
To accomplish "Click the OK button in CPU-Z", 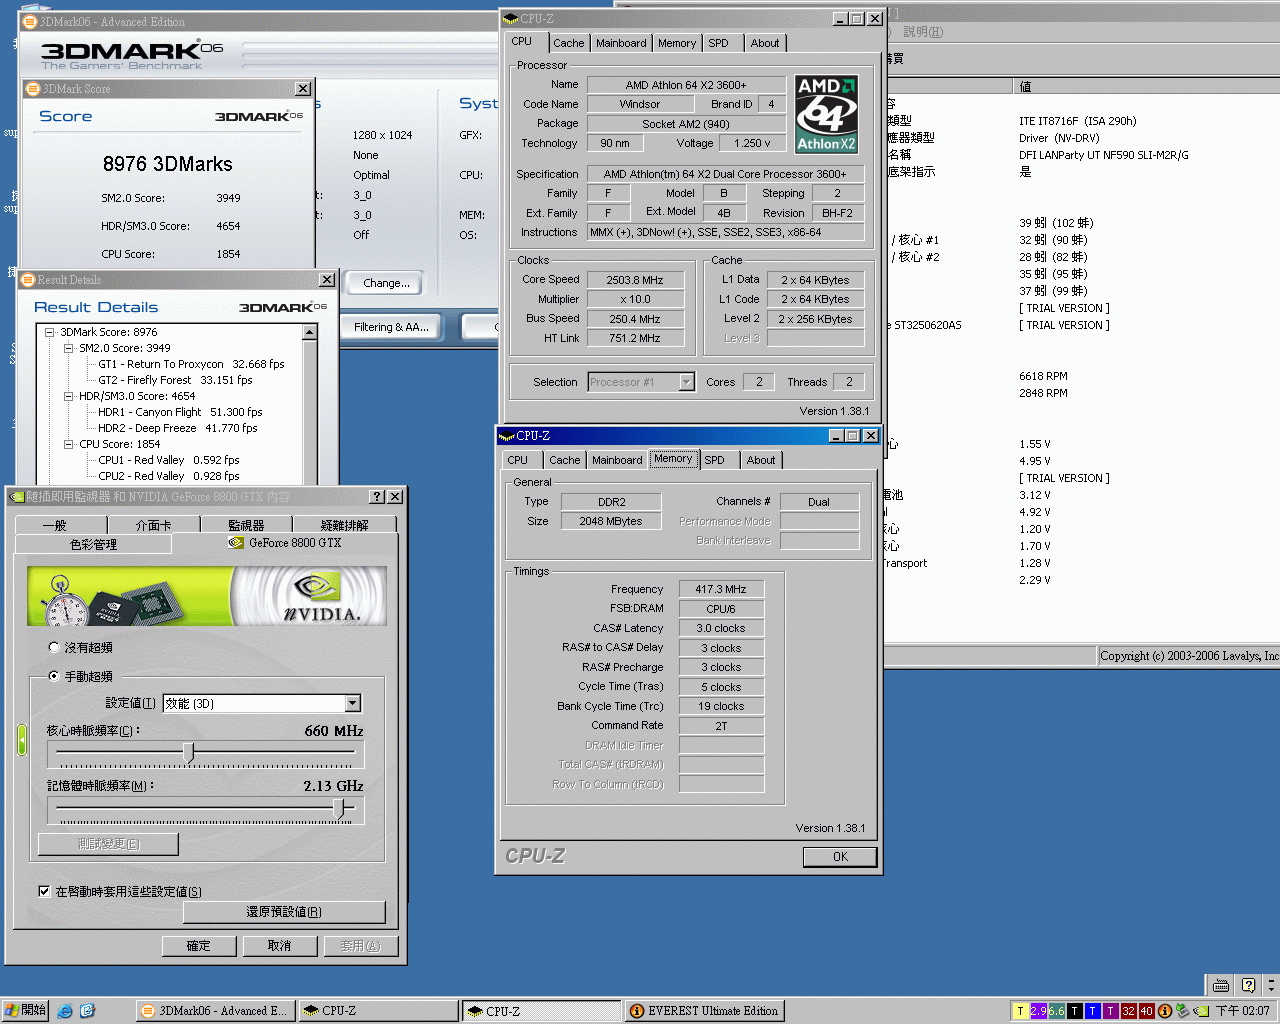I will tap(840, 857).
